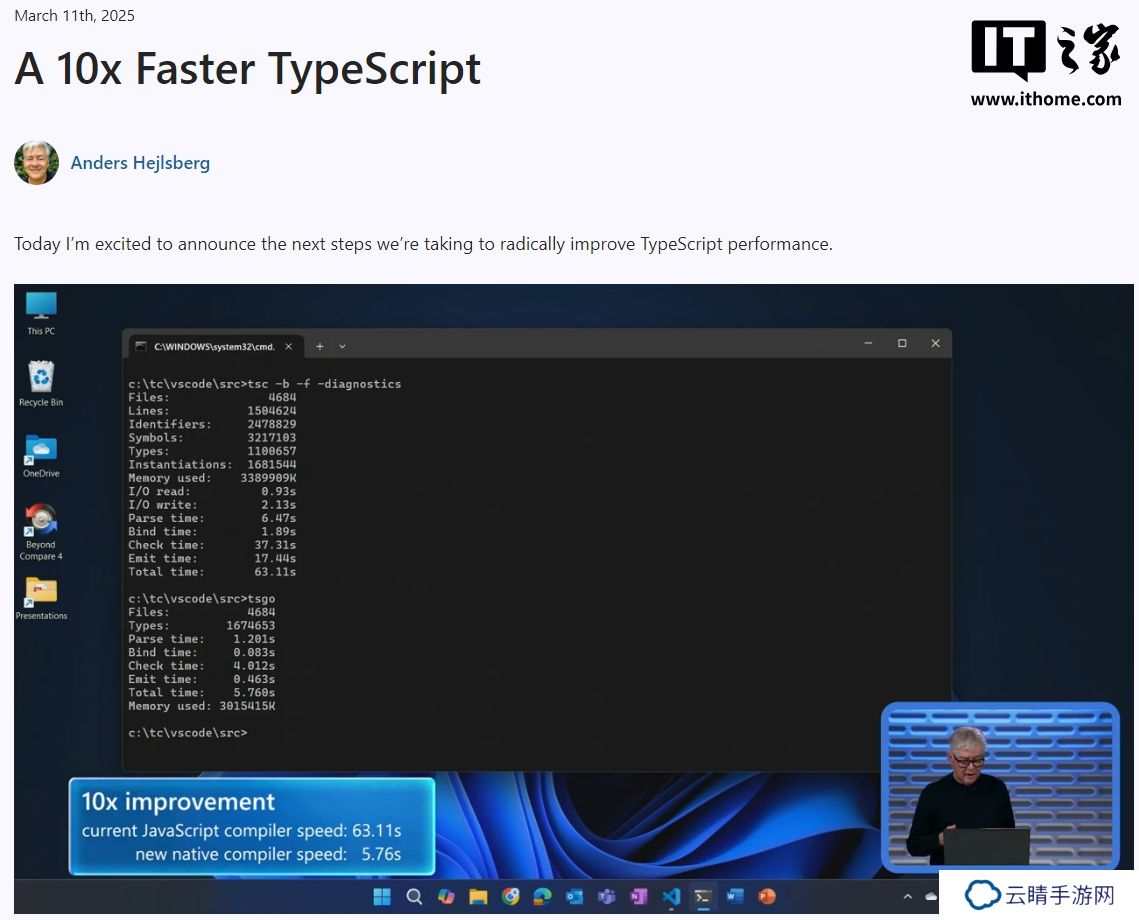Click 'current JavaScript compiler speed: 63.11s' text
1139x920 pixels.
pos(241,831)
